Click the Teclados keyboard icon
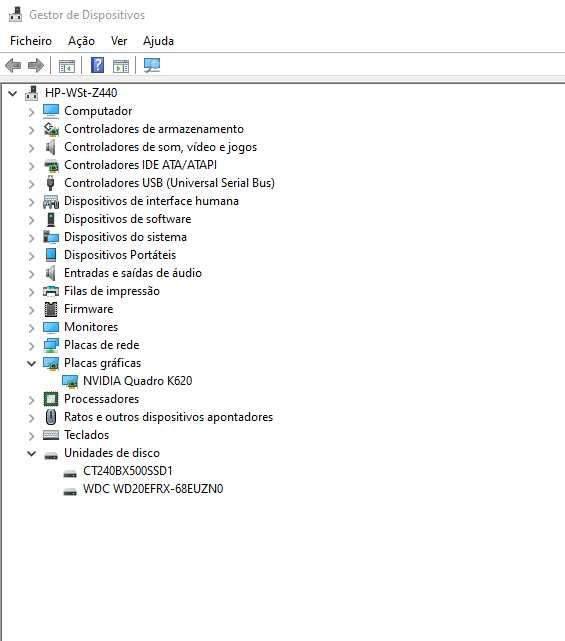Image resolution: width=565 pixels, height=641 pixels. pyautogui.click(x=51, y=435)
